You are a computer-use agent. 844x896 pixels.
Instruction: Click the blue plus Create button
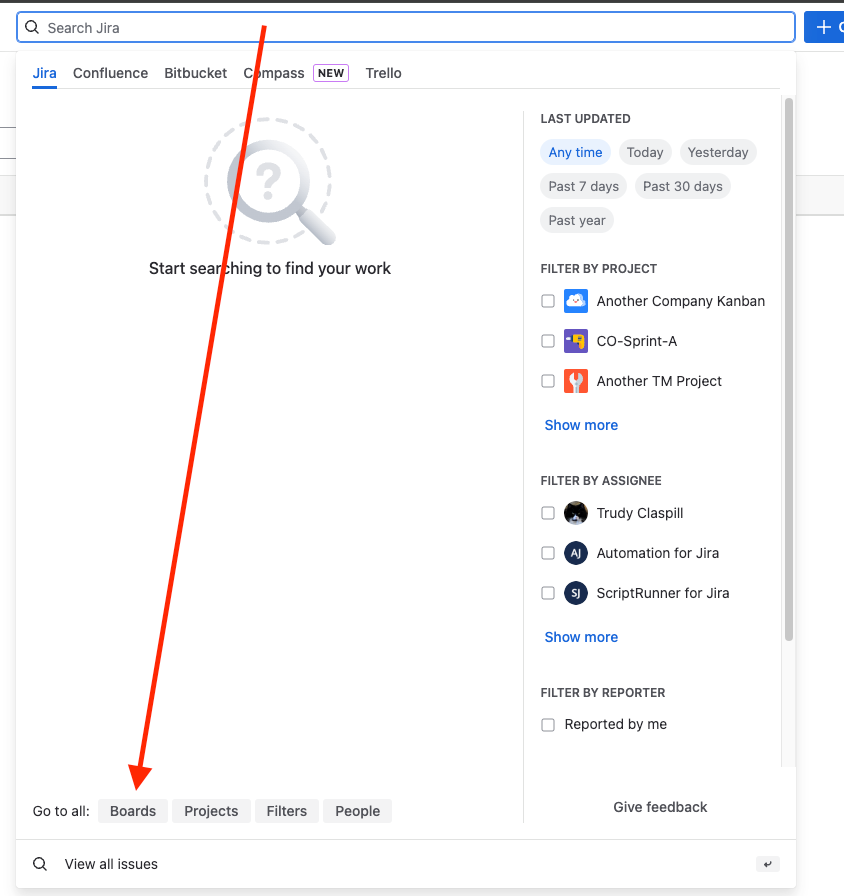coord(823,27)
